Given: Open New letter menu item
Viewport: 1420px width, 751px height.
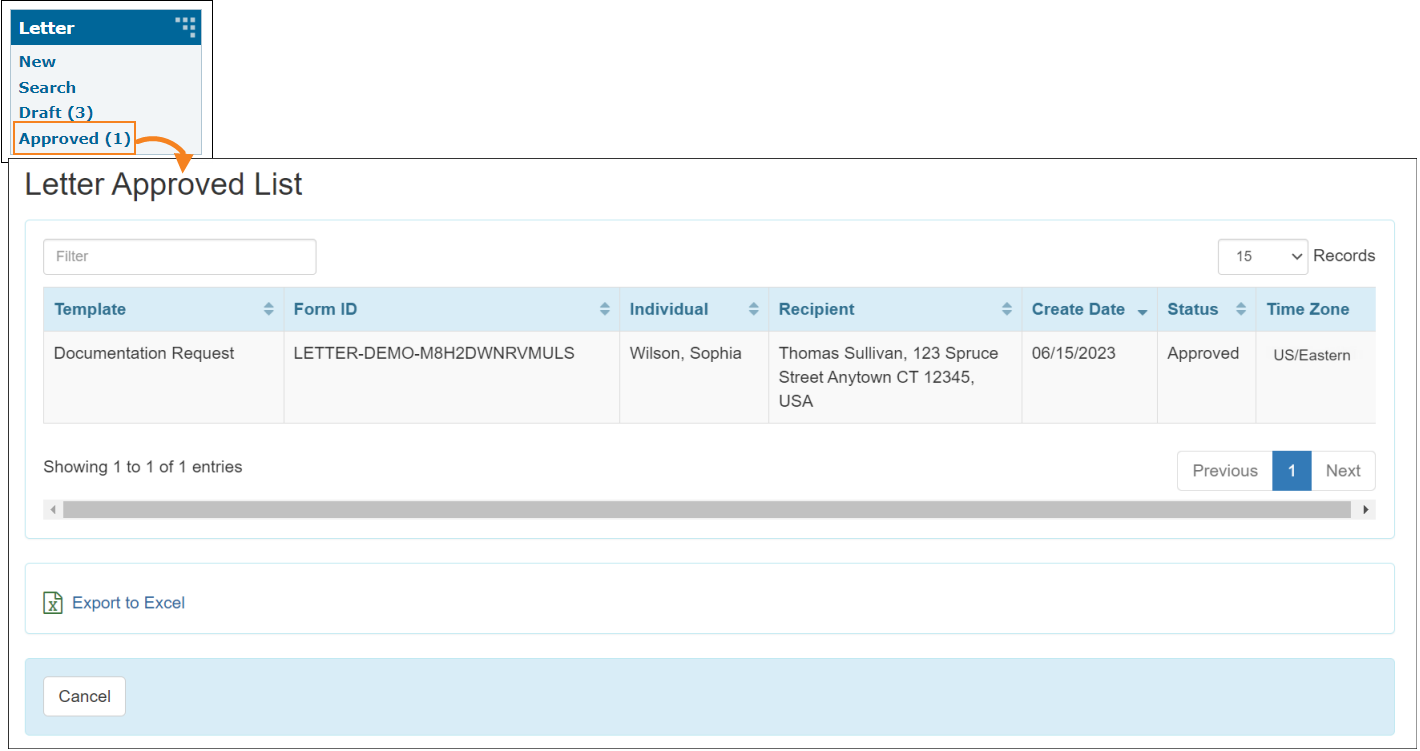Looking at the screenshot, I should [37, 62].
